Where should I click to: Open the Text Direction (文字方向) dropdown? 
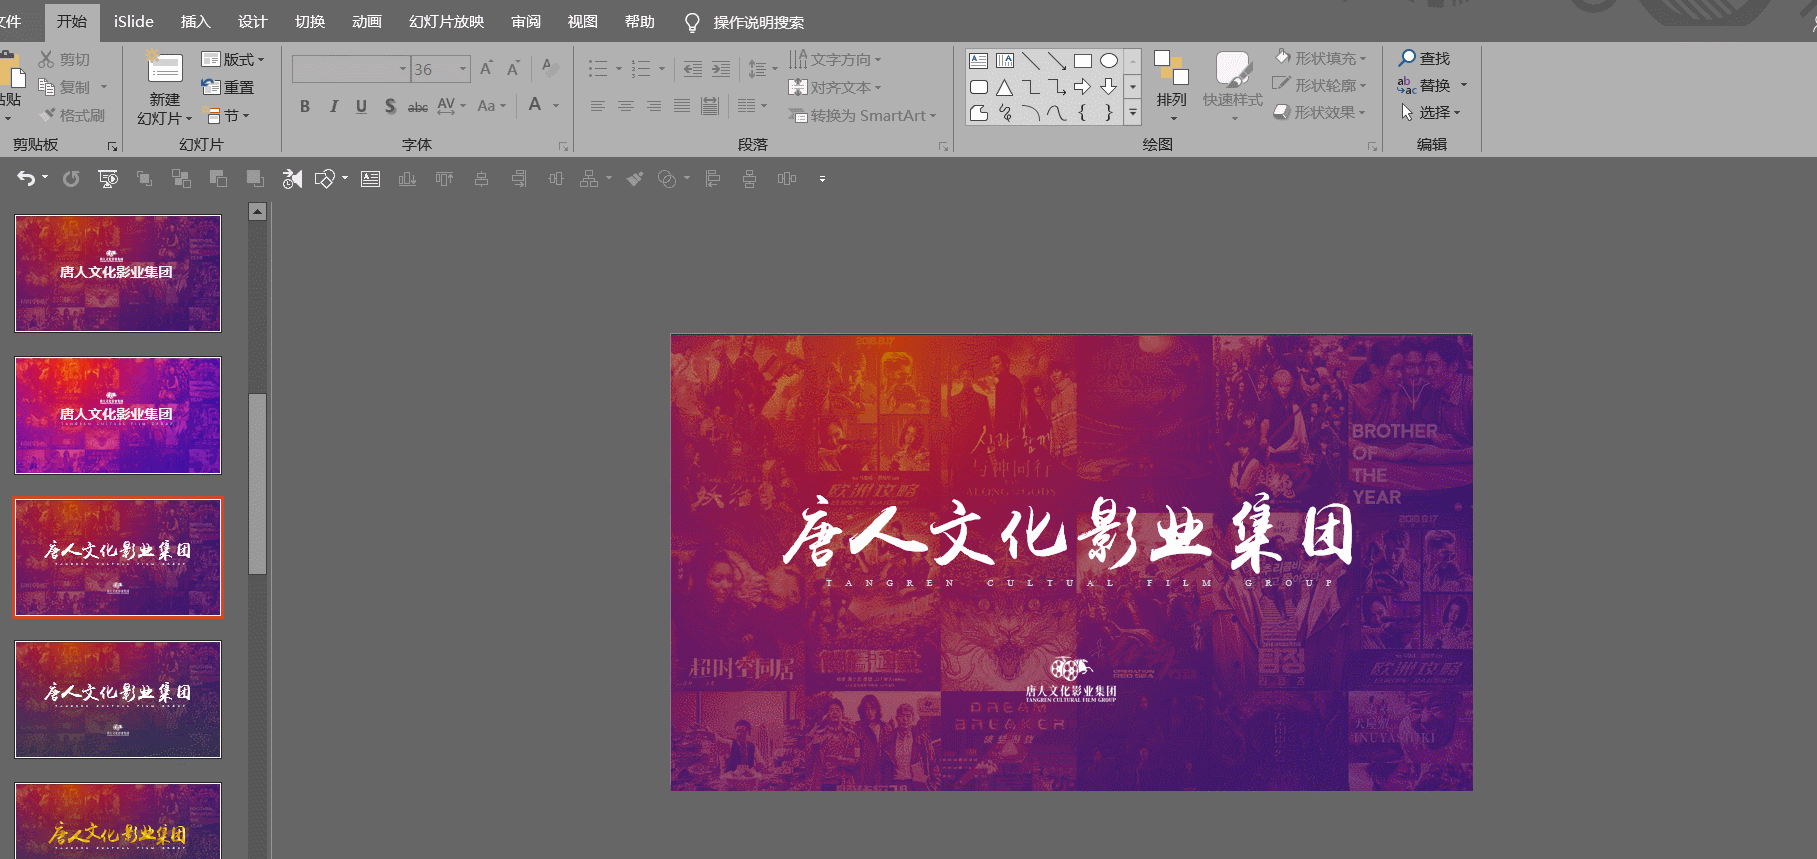tap(836, 60)
